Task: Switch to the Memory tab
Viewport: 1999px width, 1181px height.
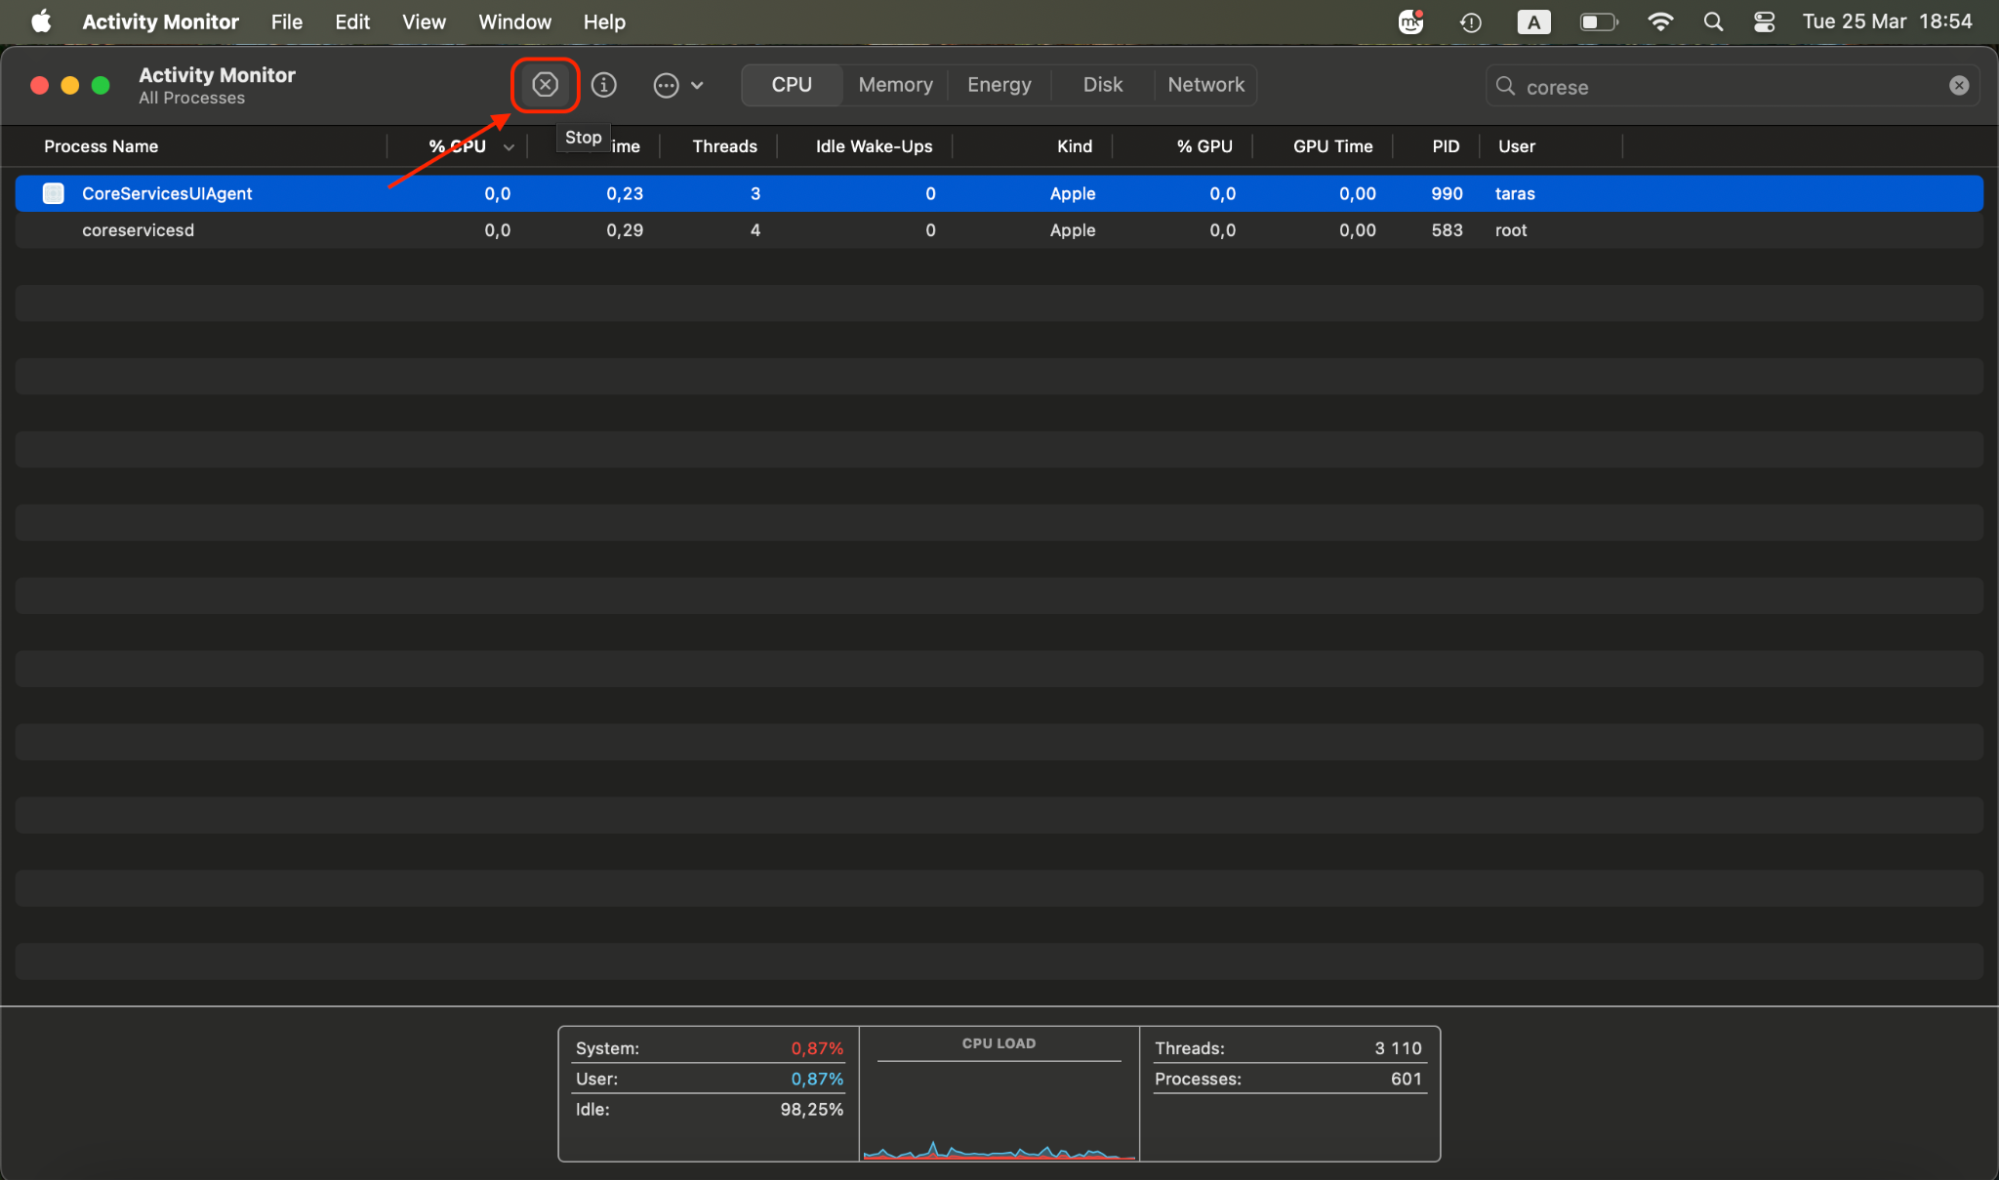Action: coord(894,85)
